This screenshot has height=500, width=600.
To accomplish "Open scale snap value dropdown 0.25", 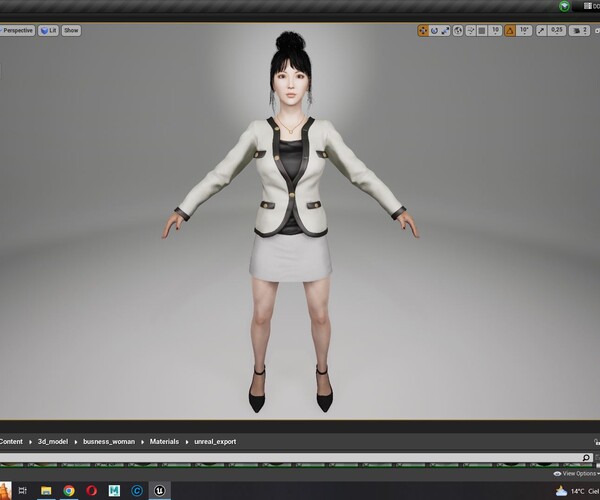I will pos(557,31).
